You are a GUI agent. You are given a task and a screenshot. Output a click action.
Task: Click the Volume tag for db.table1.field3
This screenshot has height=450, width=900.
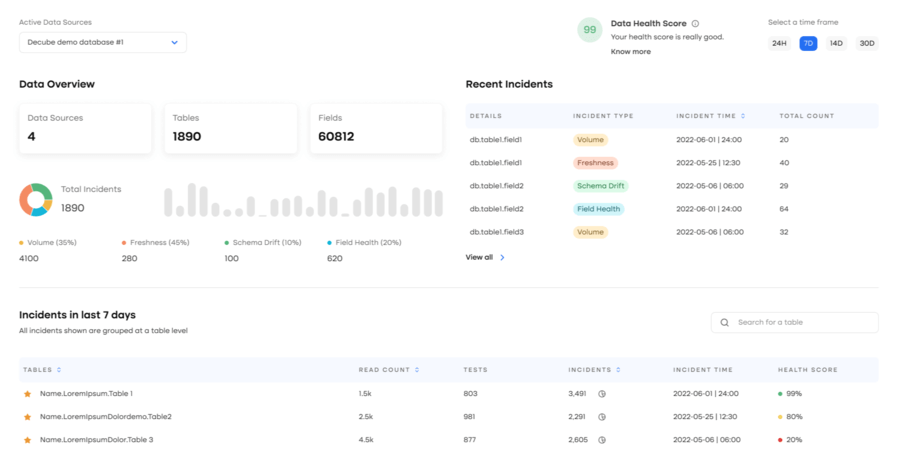click(x=590, y=232)
